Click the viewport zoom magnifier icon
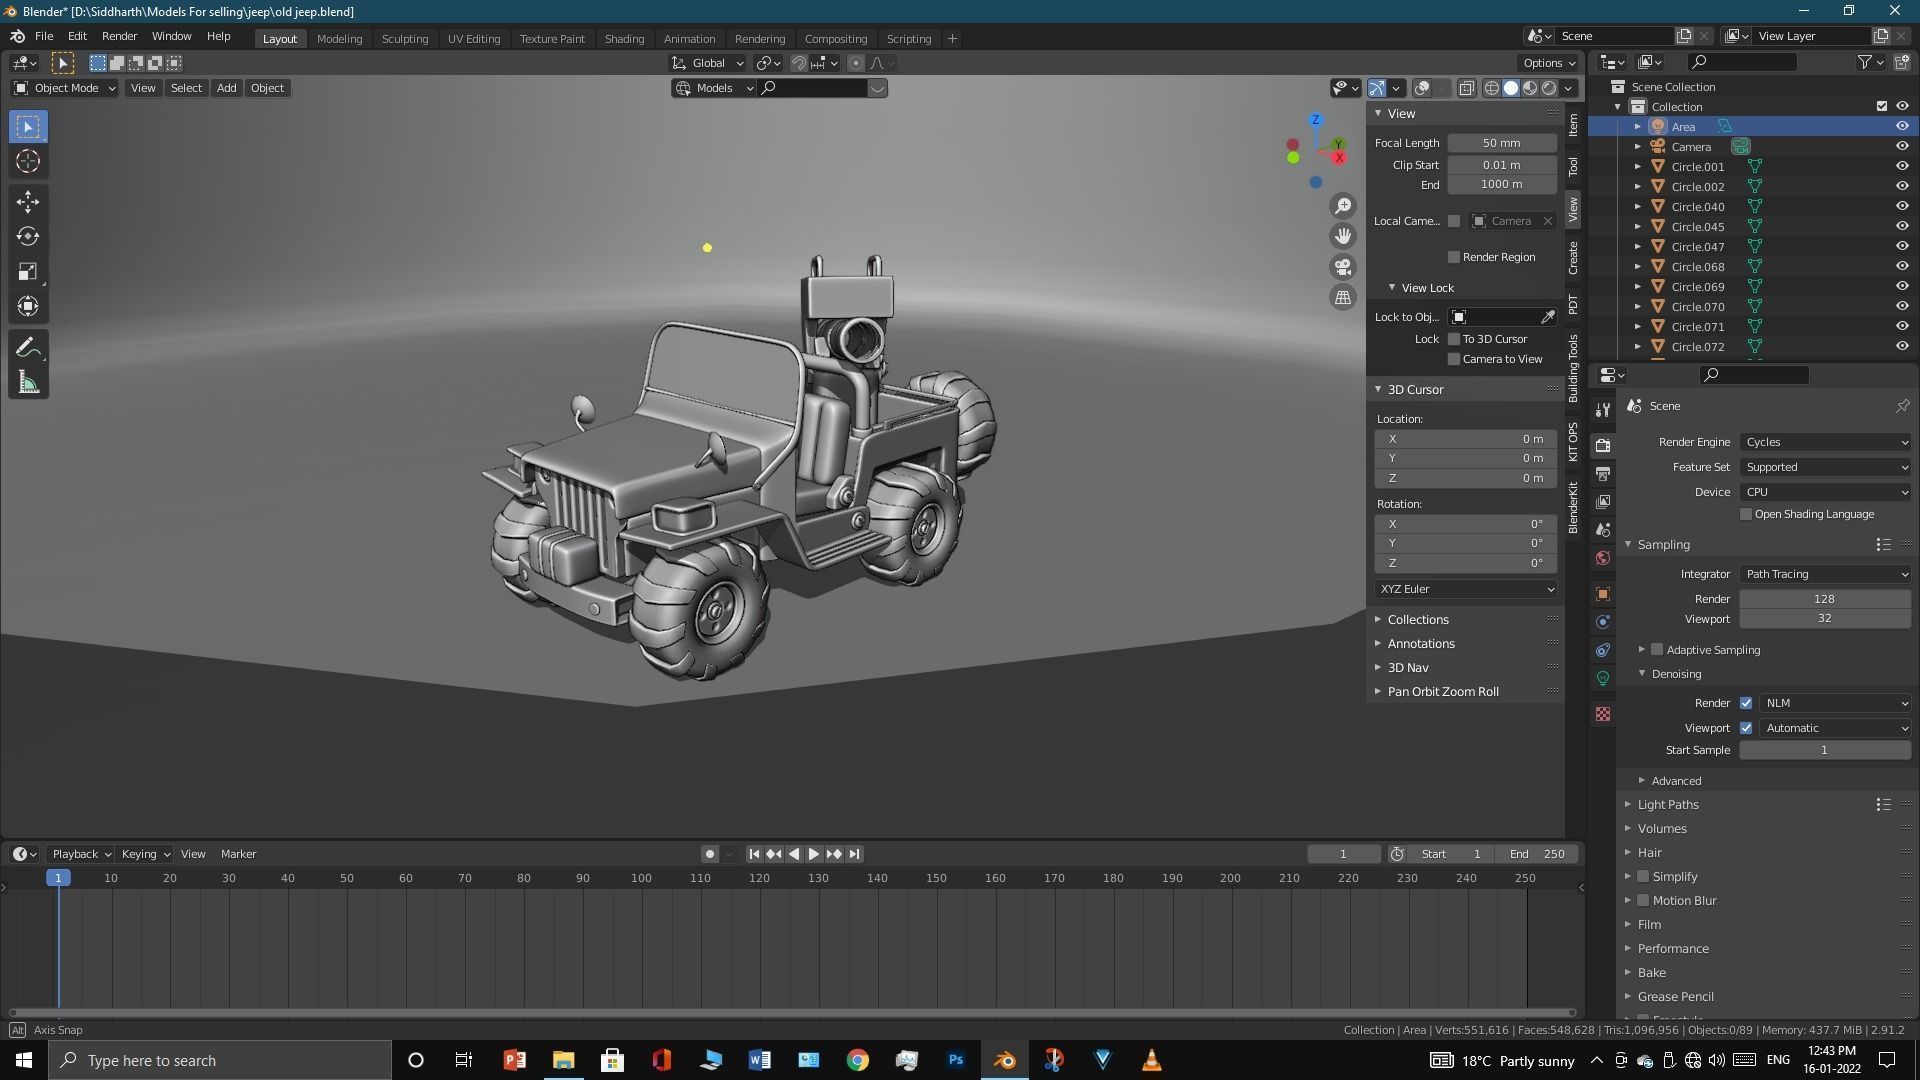This screenshot has width=1920, height=1080. point(1343,206)
